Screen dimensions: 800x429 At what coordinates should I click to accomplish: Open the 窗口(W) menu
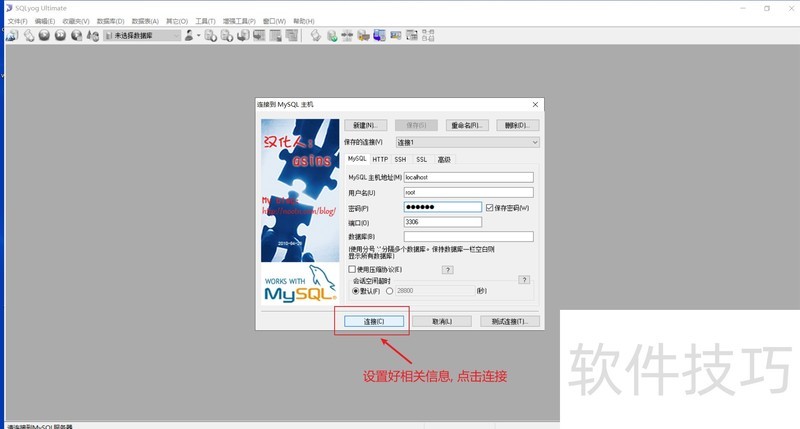[274, 21]
